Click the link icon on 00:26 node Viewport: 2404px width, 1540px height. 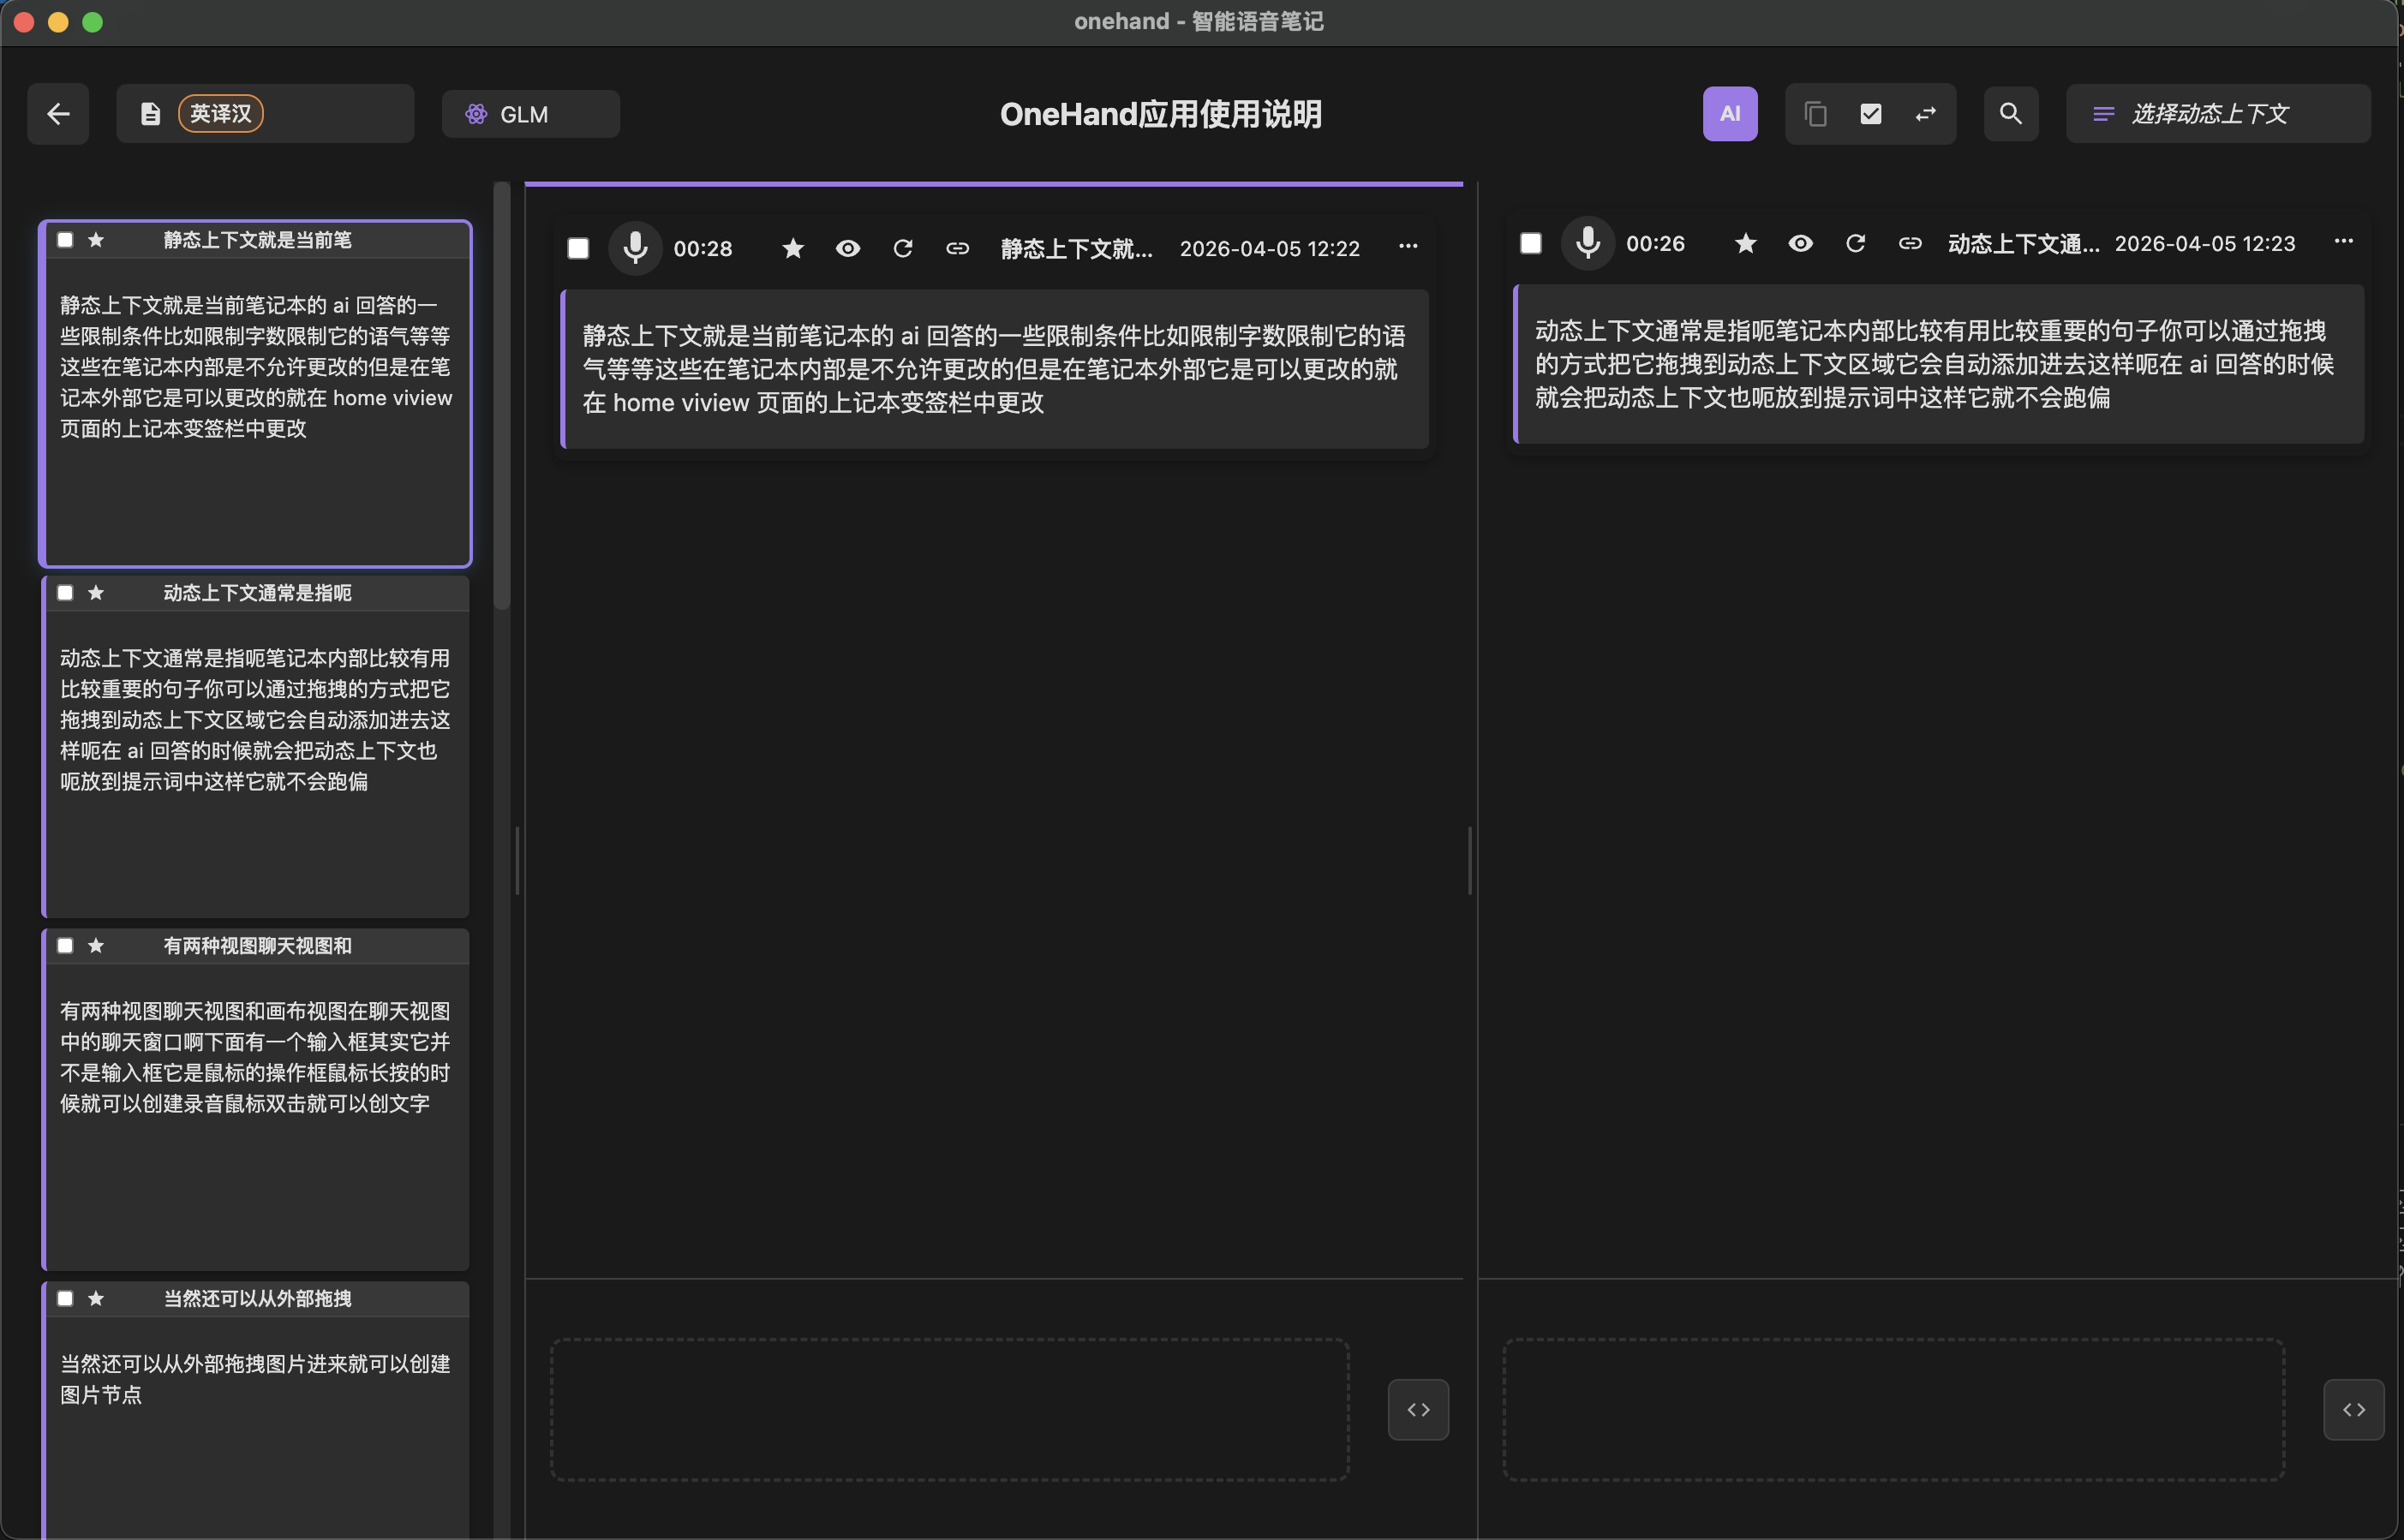click(1911, 243)
